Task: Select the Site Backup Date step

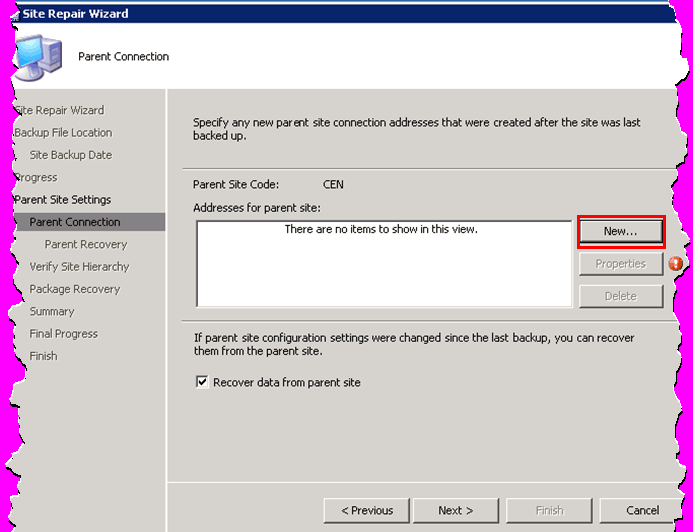Action: click(71, 155)
